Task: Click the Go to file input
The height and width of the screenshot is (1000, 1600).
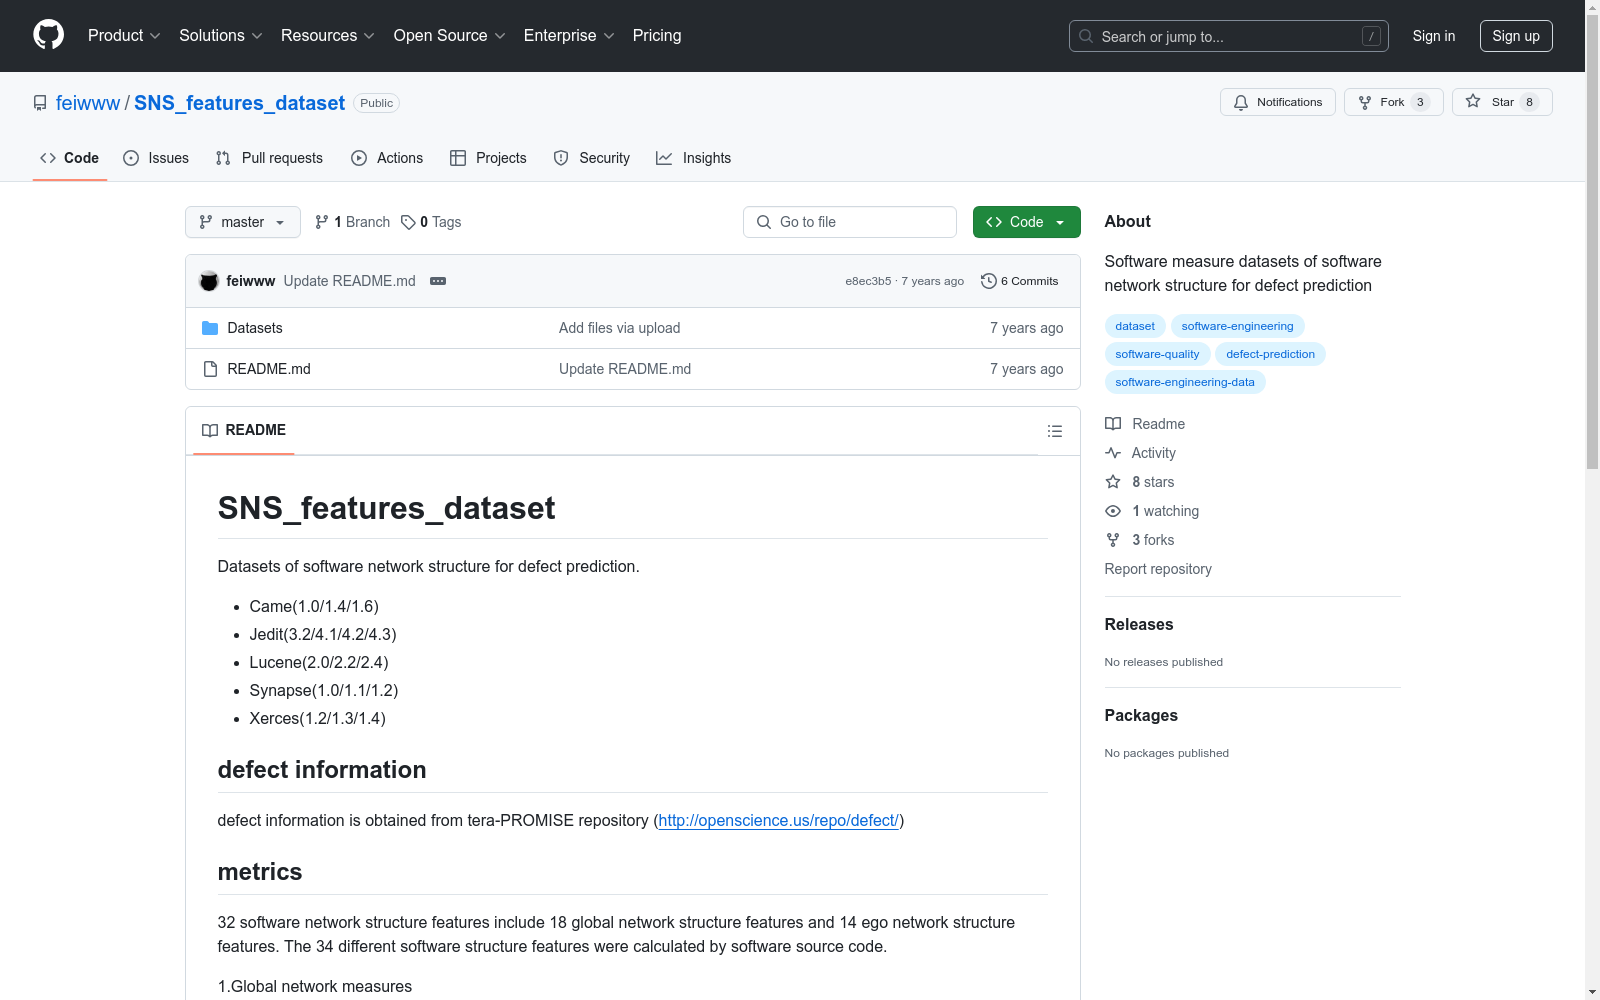Action: pos(850,222)
